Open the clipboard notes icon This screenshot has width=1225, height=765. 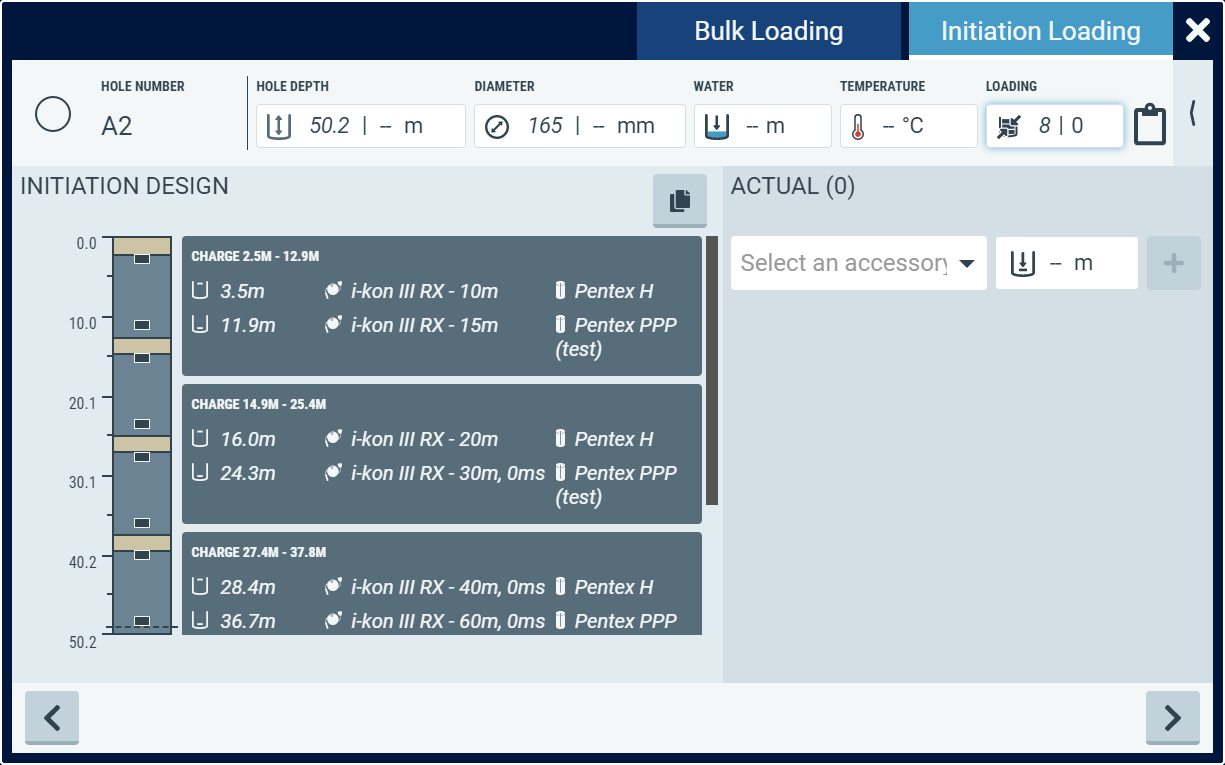tap(1150, 125)
